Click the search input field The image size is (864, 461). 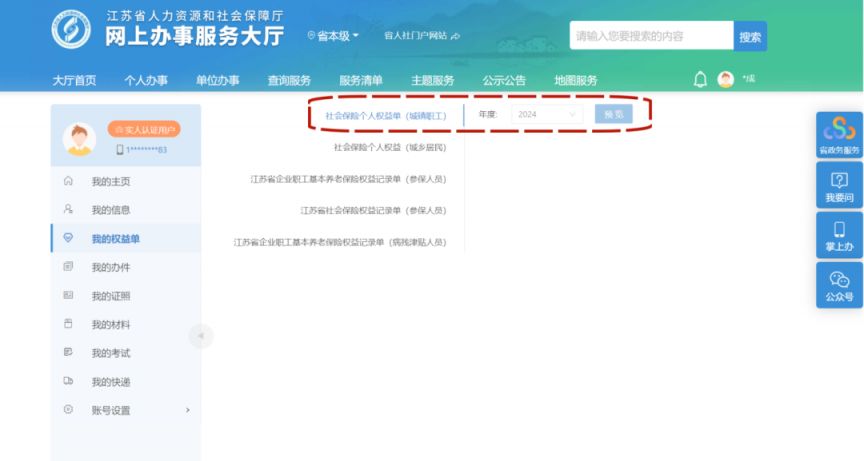(651, 36)
